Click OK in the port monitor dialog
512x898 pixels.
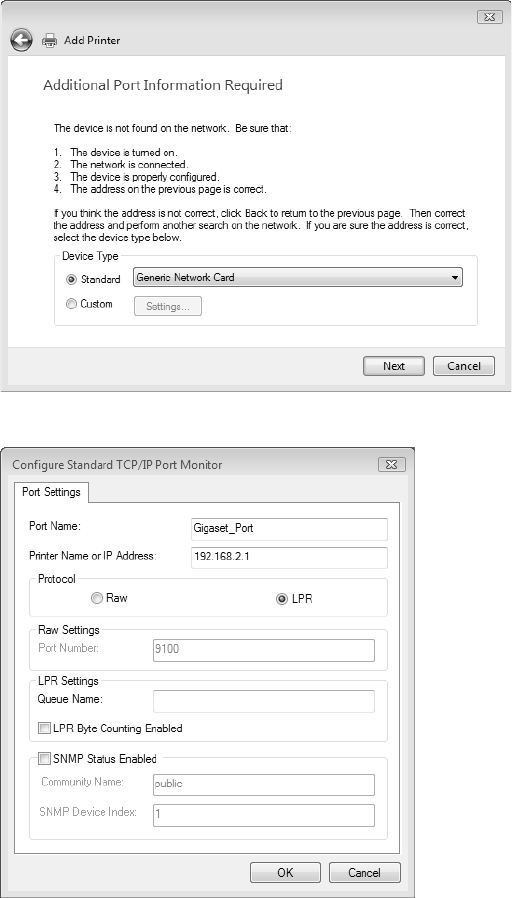coord(285,873)
